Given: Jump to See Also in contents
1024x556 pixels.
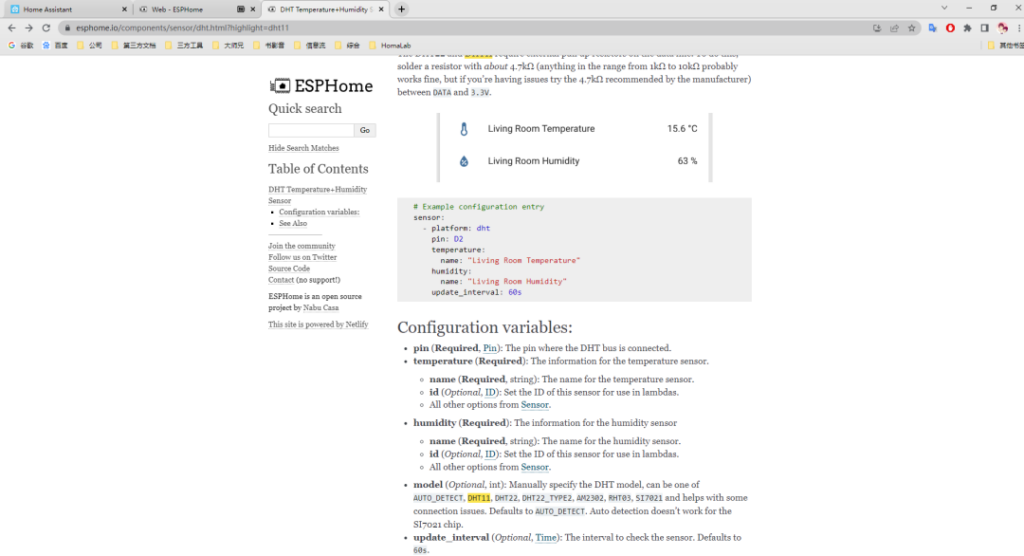Looking at the screenshot, I should click(x=293, y=223).
